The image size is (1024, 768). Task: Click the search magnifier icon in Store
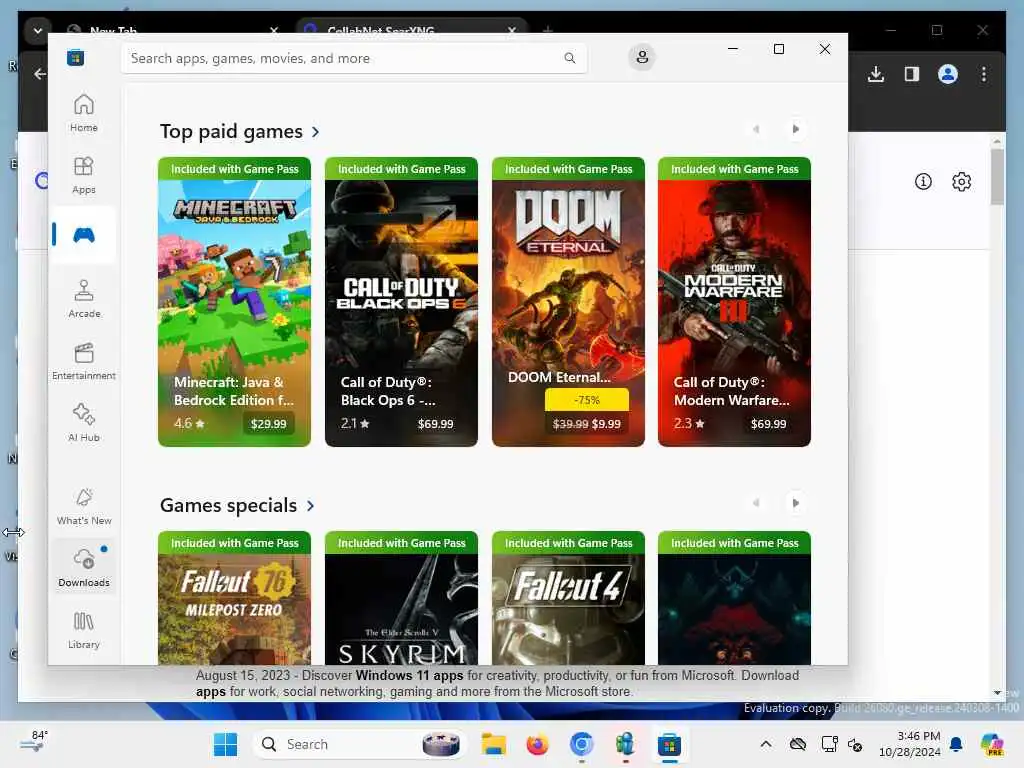click(569, 58)
